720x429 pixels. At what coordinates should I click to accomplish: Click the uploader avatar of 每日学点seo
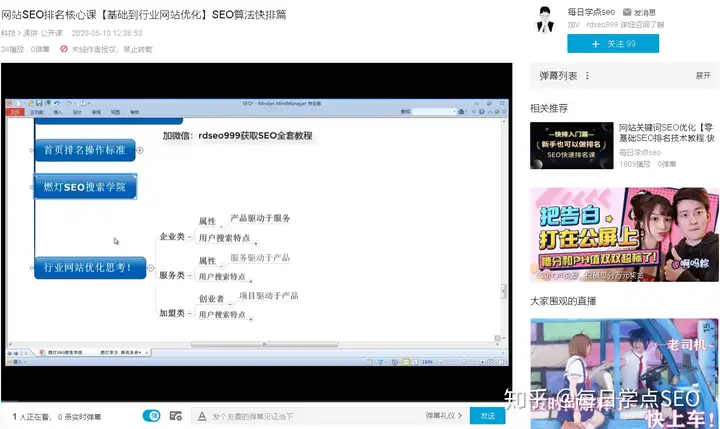coord(545,19)
